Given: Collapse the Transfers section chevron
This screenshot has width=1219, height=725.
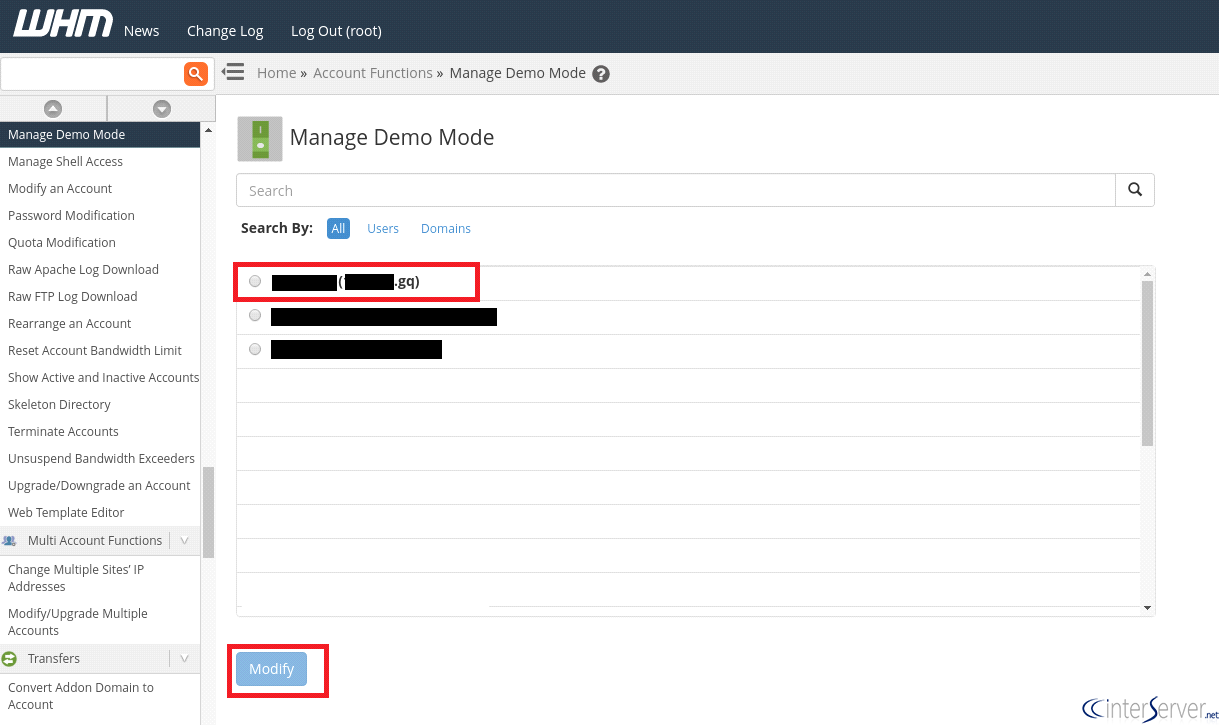Looking at the screenshot, I should tap(184, 659).
